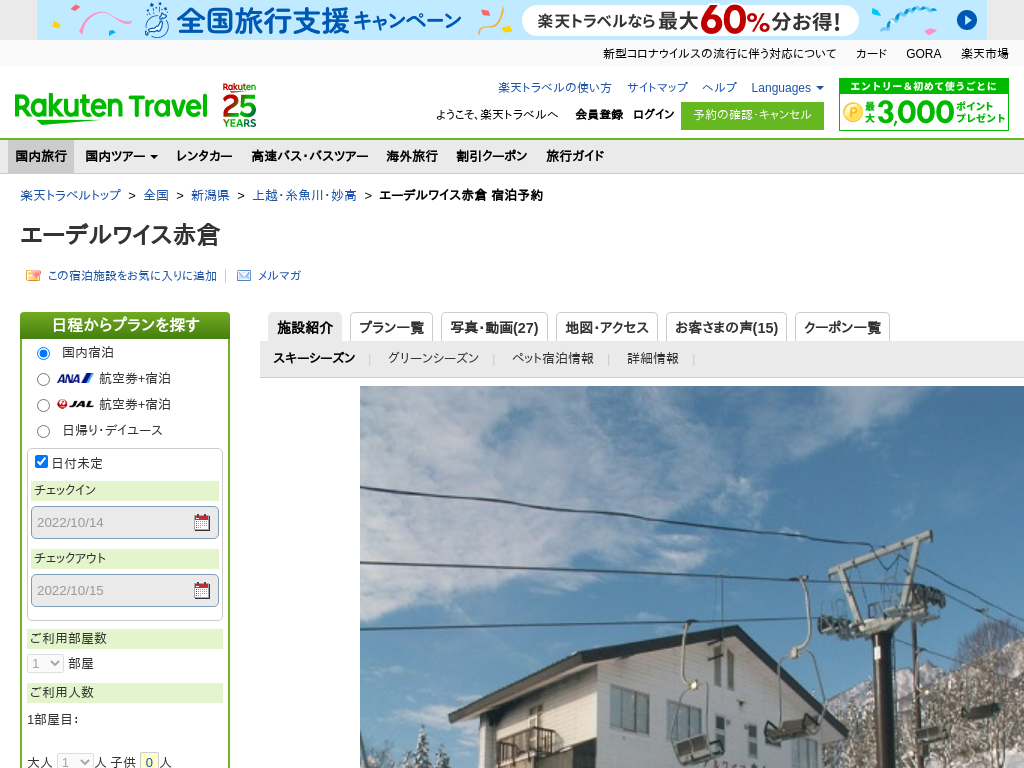Click the JAL logo in search panel
Screen dimensions: 1024x768
[x=75, y=404]
